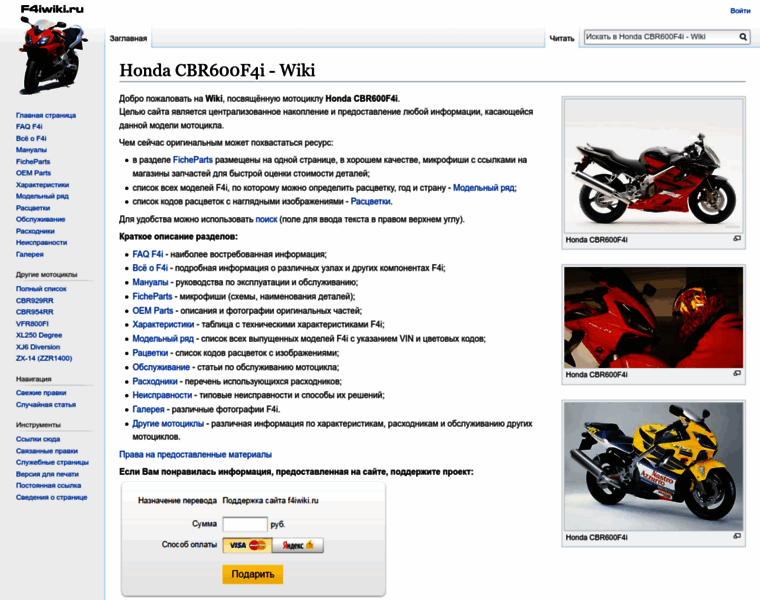The width and height of the screenshot is (760, 600).
Task: Enlarge the red helmet photo via magnify icon
Action: coord(737,373)
